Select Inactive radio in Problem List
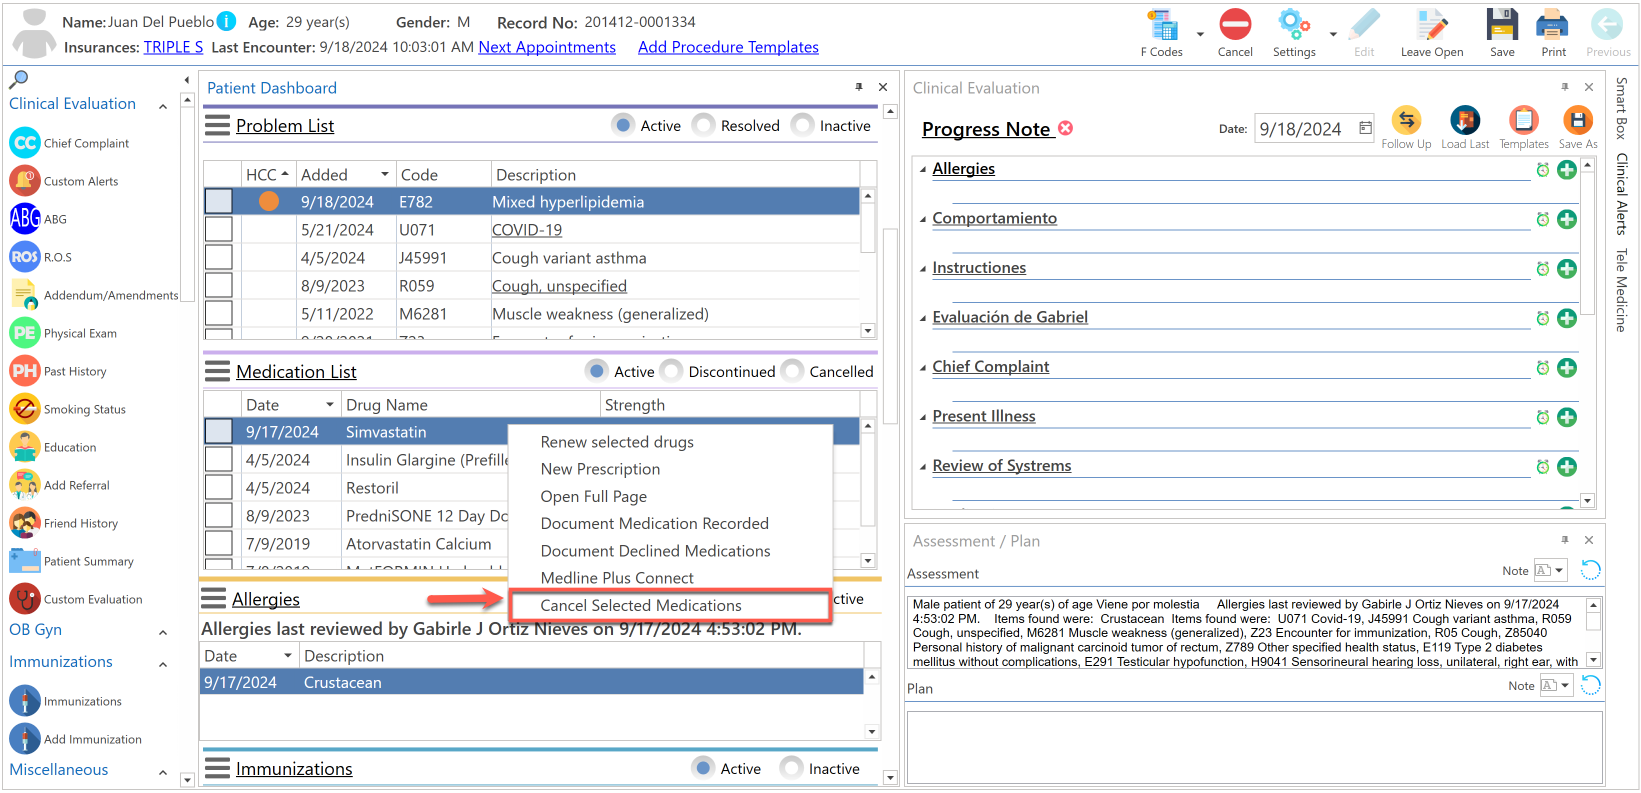The width and height of the screenshot is (1641, 793). tap(802, 125)
